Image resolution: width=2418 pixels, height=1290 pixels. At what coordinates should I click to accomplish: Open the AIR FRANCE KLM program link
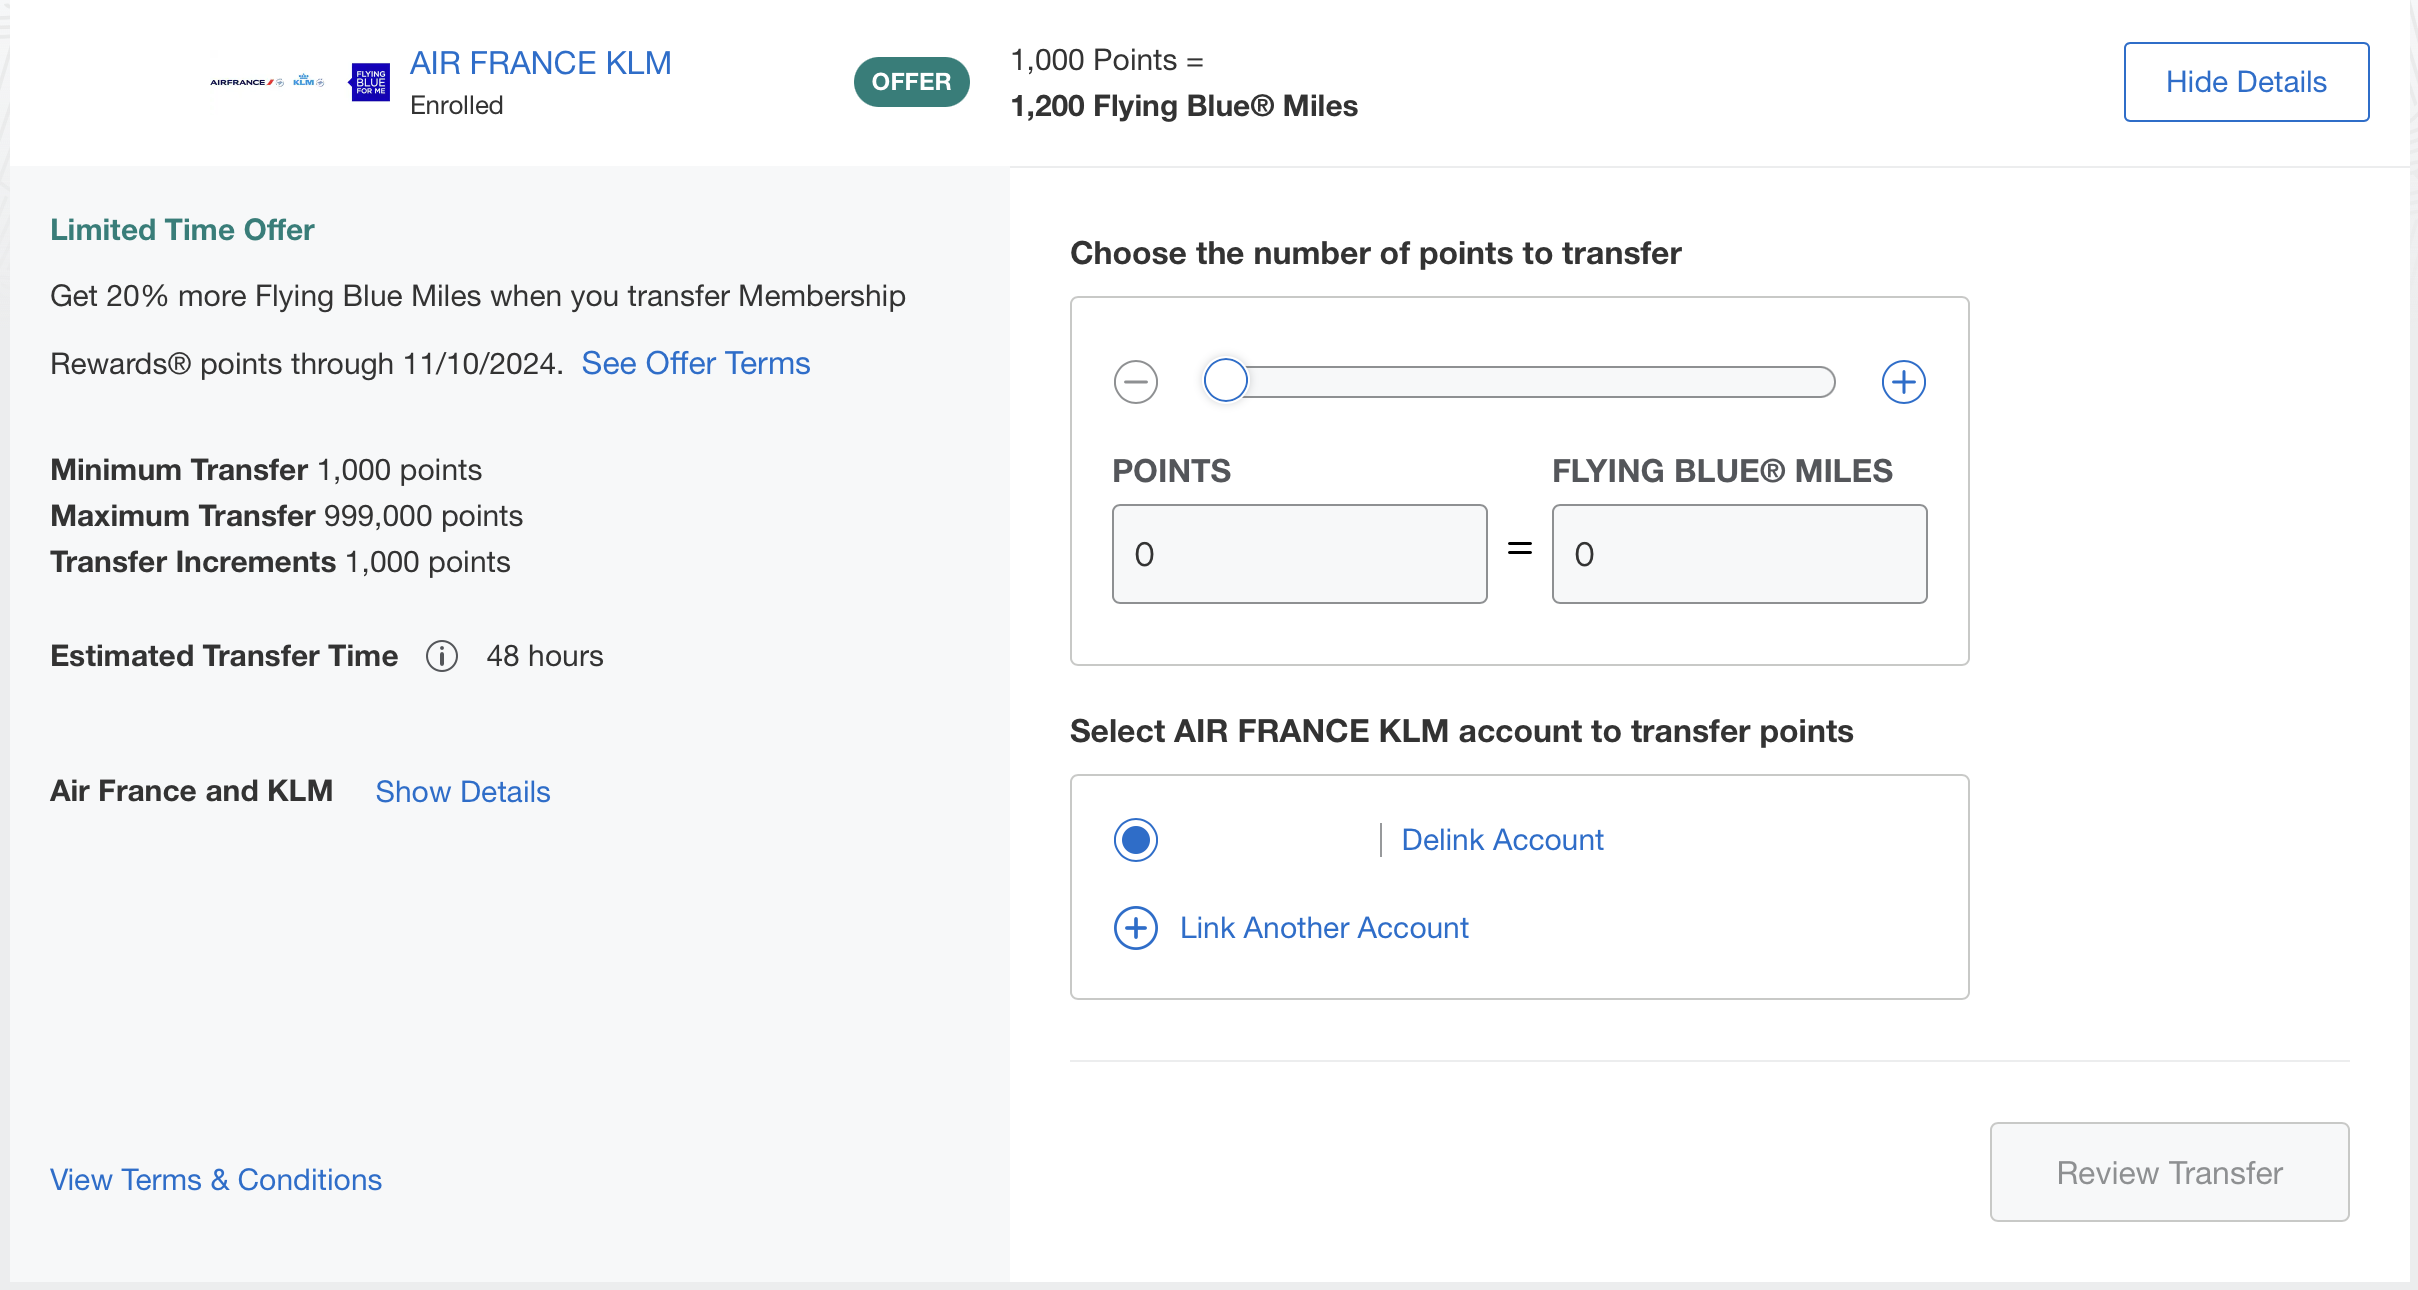point(540,63)
